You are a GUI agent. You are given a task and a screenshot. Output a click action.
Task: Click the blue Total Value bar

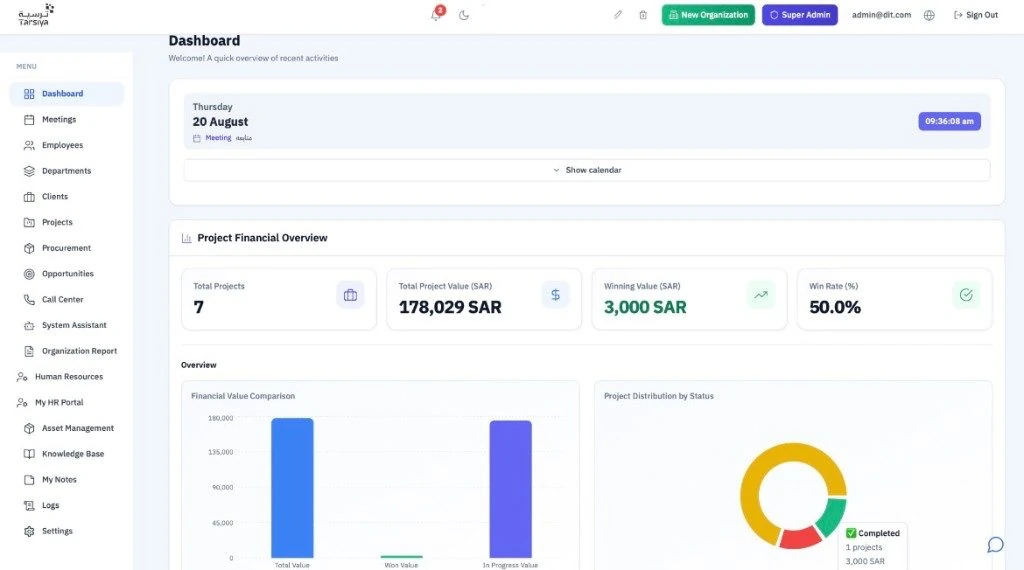coord(292,488)
